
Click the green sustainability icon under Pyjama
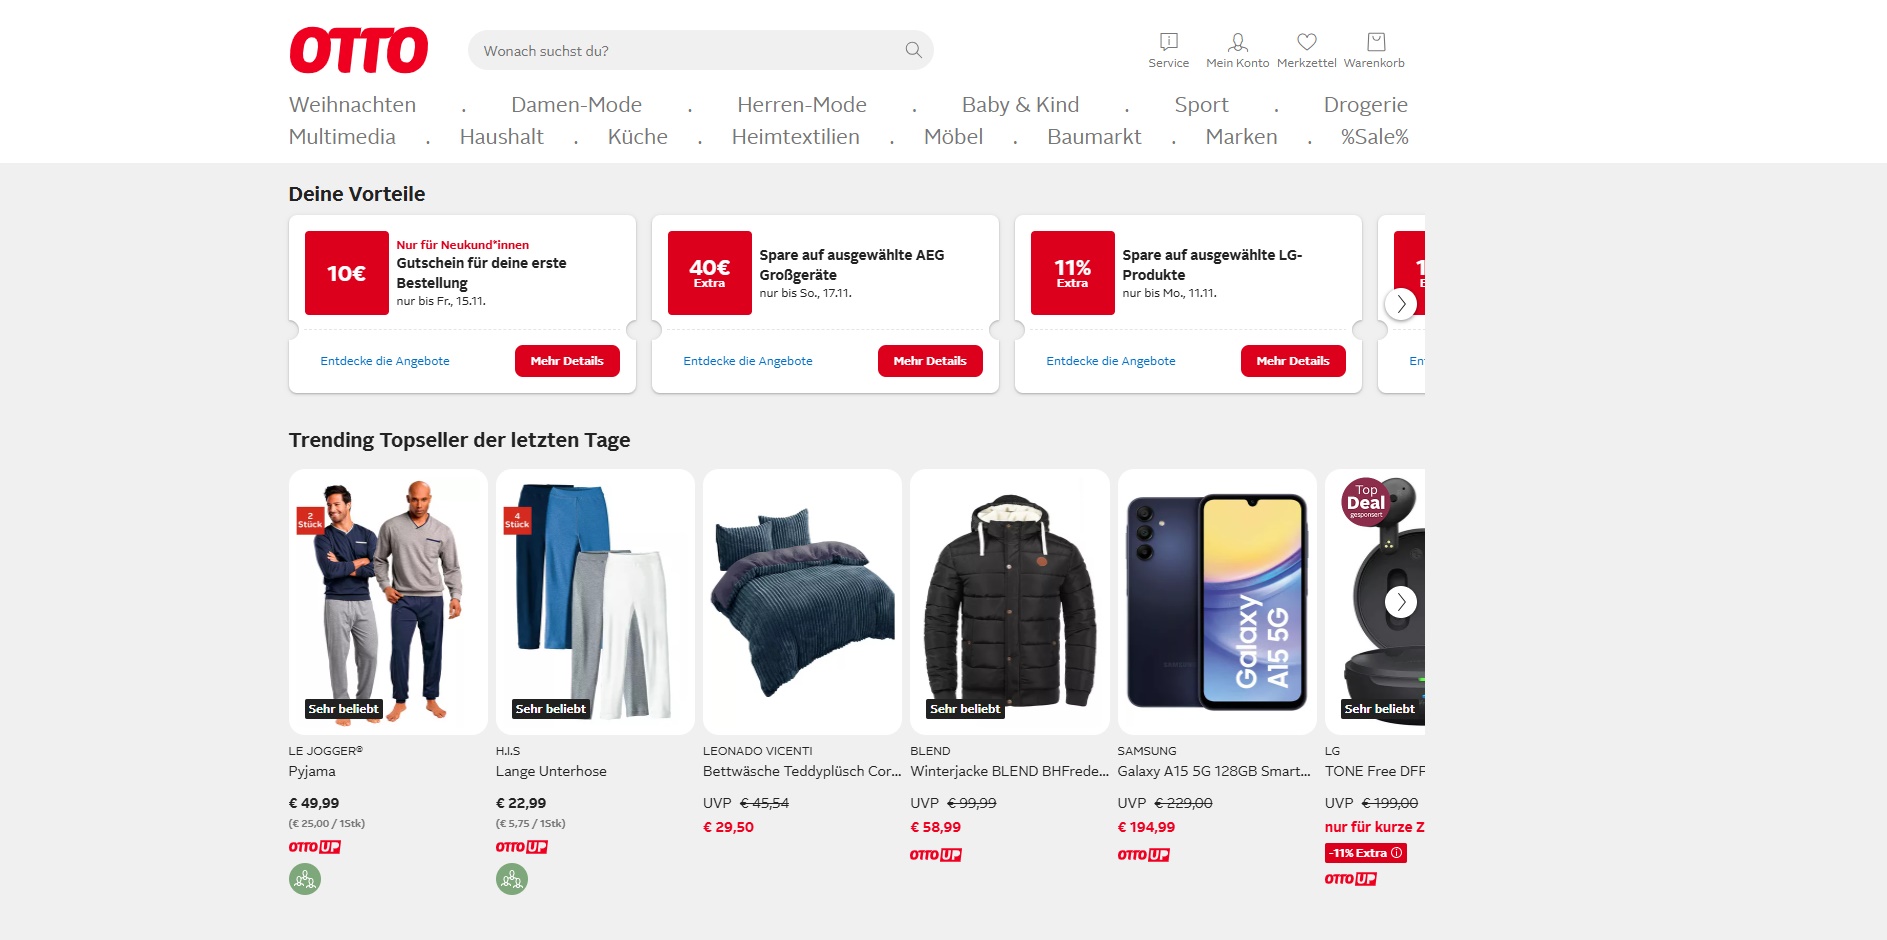305,879
